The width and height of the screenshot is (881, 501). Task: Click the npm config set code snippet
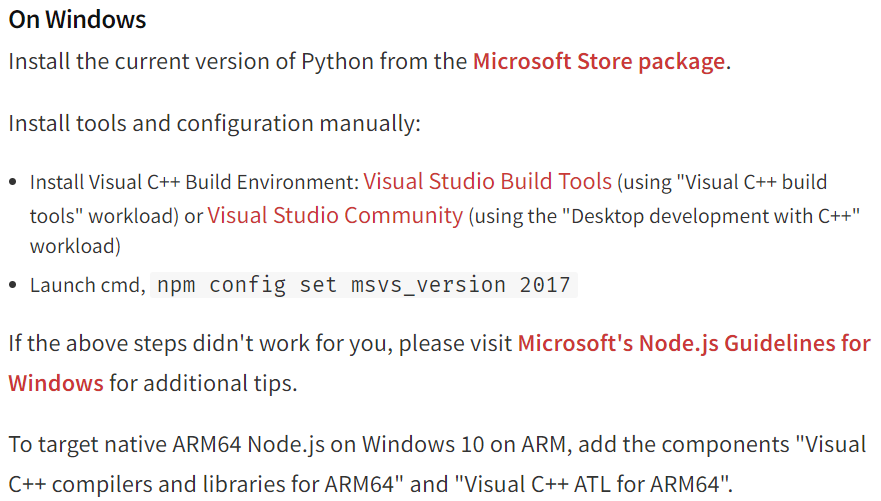[364, 285]
